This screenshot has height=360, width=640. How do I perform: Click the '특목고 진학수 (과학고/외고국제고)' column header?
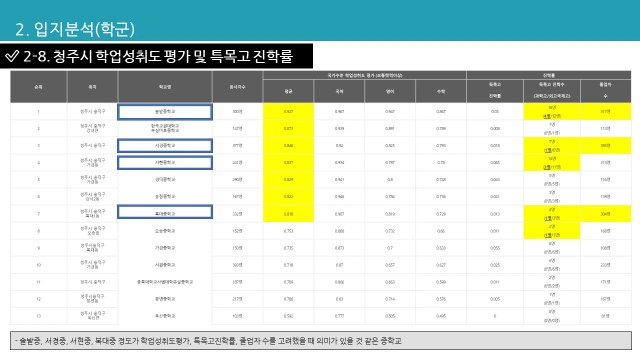[x=552, y=91]
